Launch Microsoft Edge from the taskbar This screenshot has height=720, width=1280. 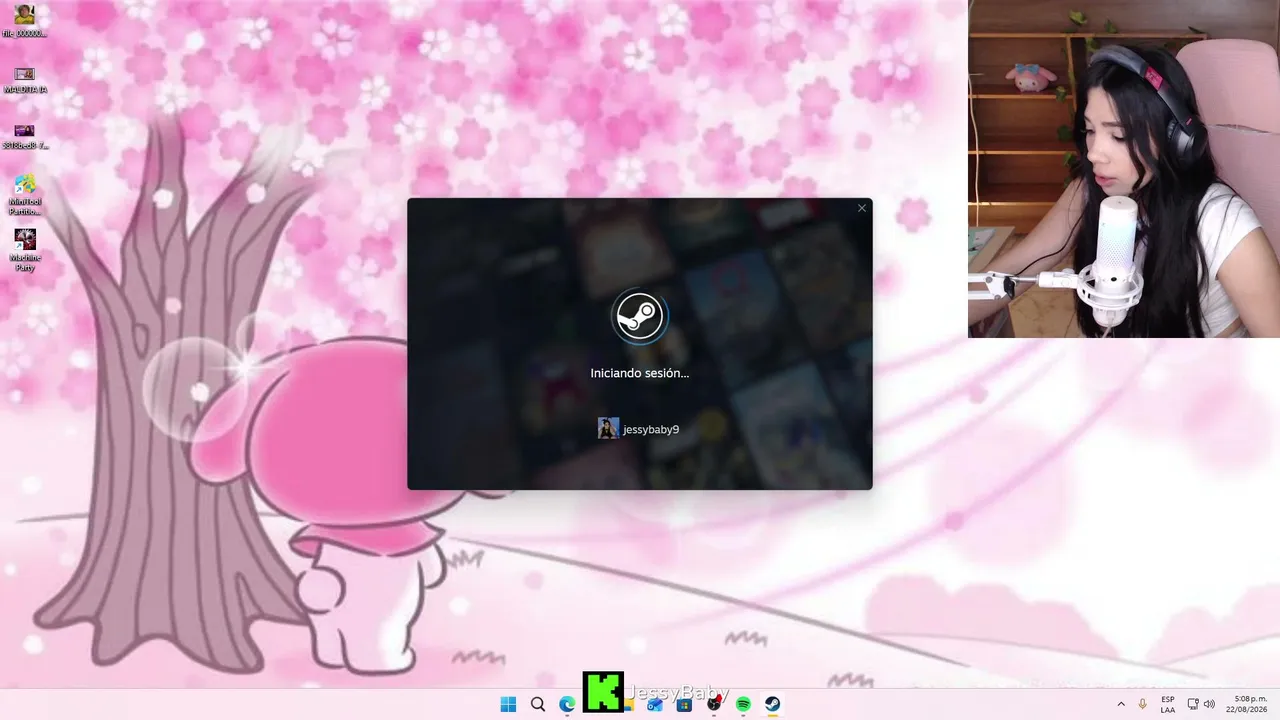(x=567, y=704)
